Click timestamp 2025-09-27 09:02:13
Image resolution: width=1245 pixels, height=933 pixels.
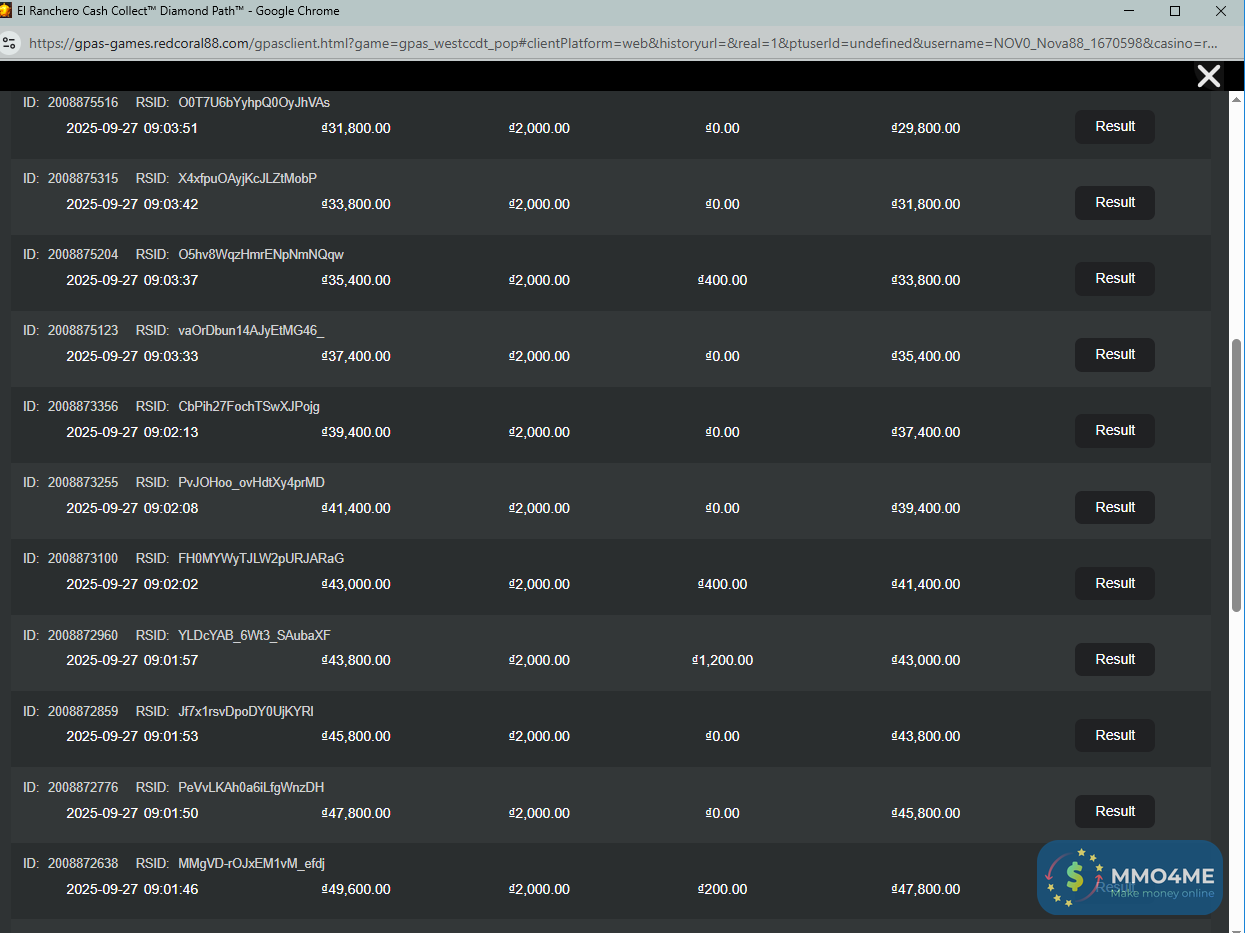[132, 432]
